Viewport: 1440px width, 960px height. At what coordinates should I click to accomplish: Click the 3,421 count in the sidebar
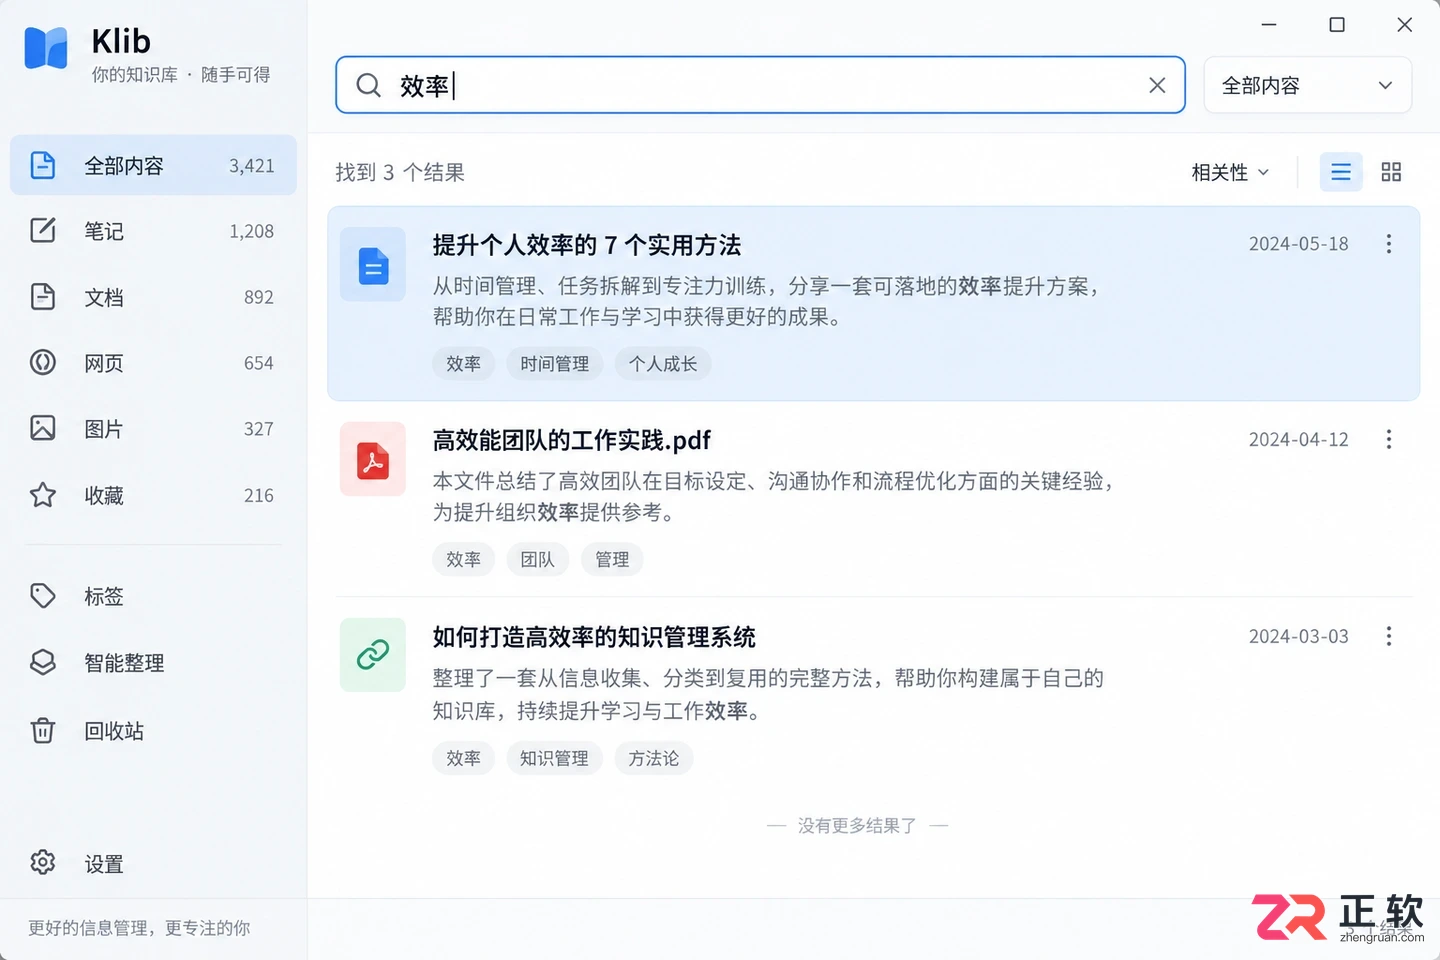(x=251, y=165)
